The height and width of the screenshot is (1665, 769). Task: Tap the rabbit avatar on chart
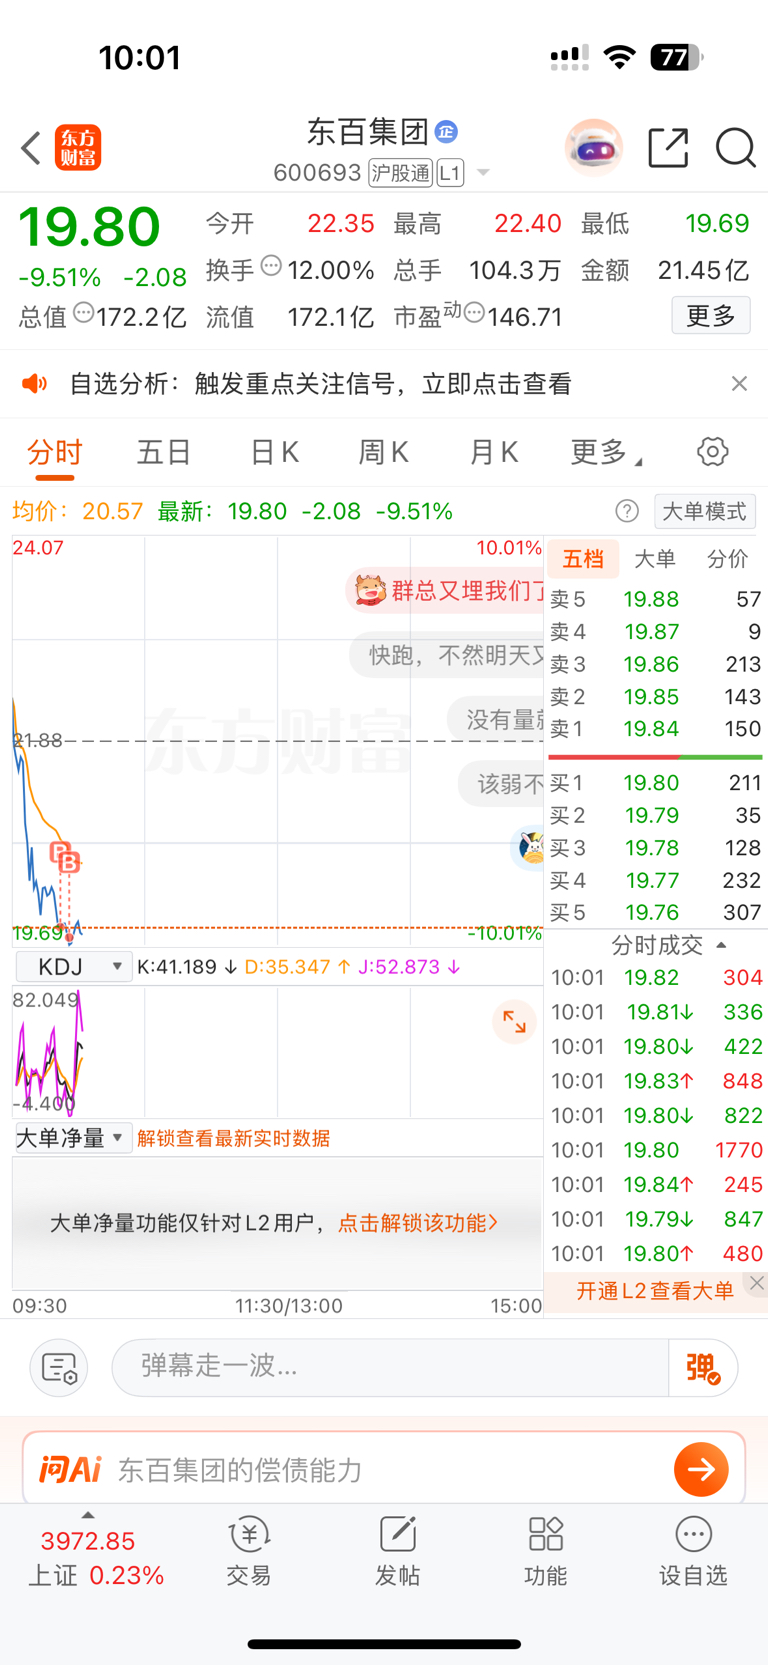(531, 848)
